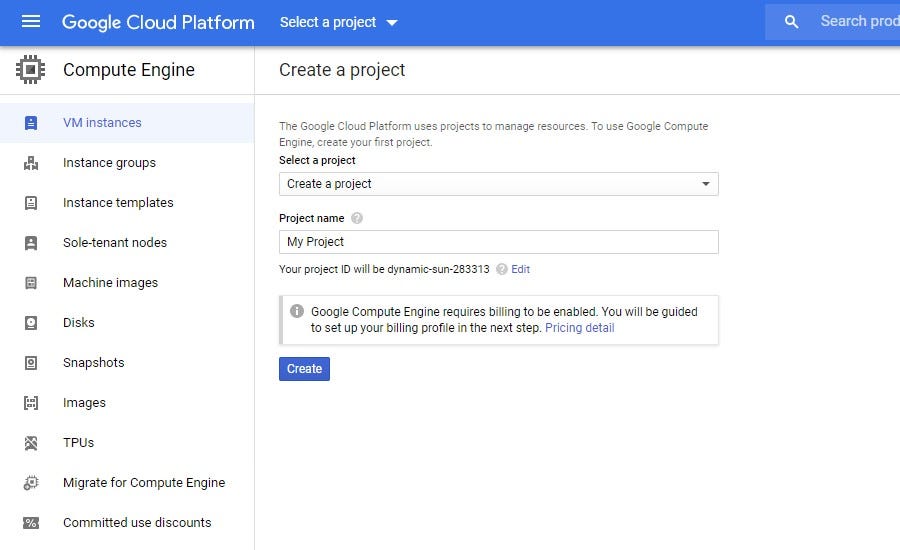Click the Compute Engine sidebar heading

point(129,69)
